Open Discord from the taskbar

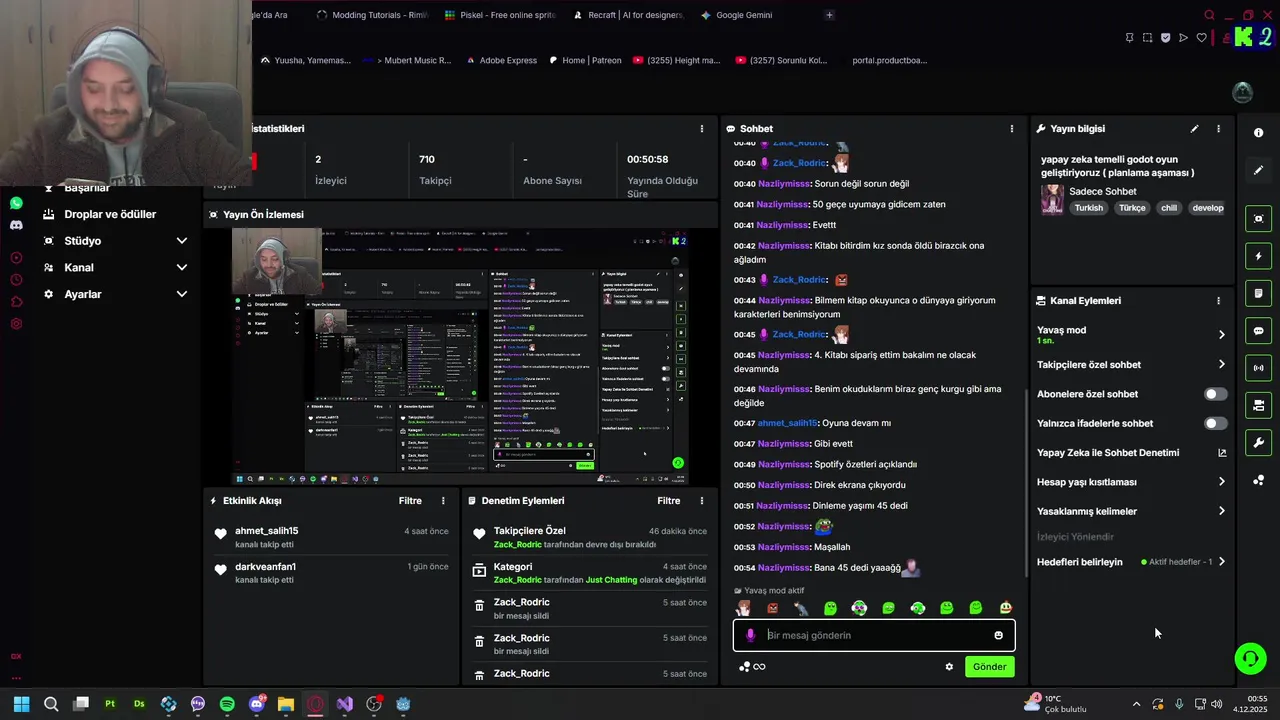coord(257,704)
